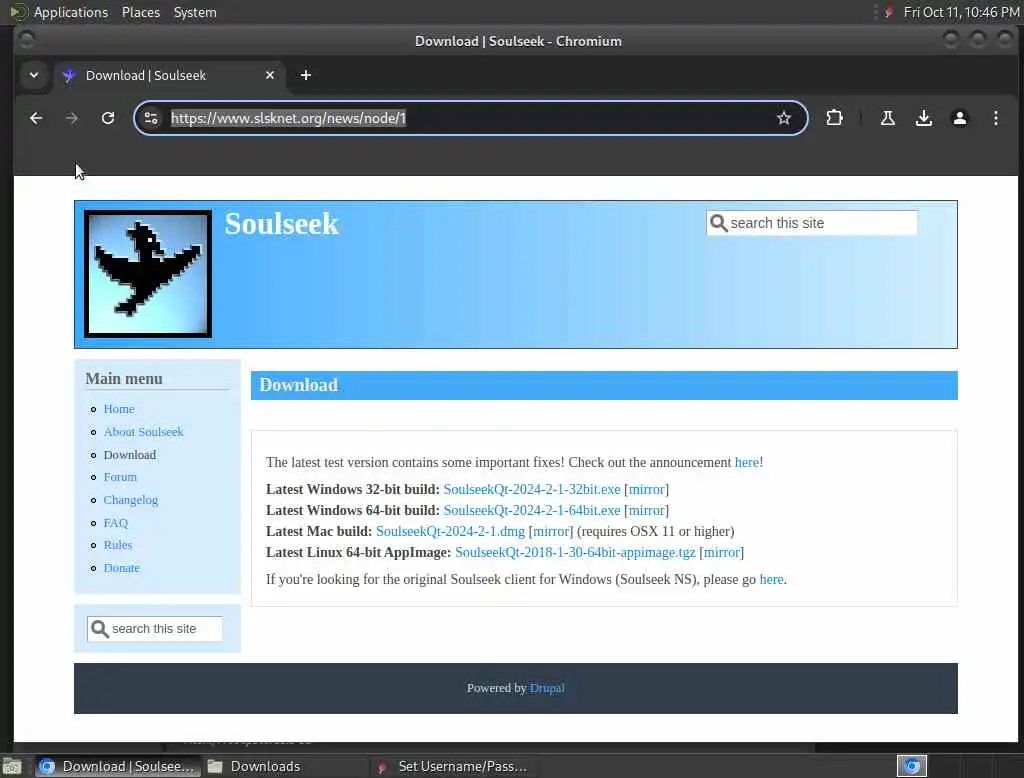Click show desktop icon in bottom panel
Image resolution: width=1024 pixels, height=778 pixels.
pos(12,766)
